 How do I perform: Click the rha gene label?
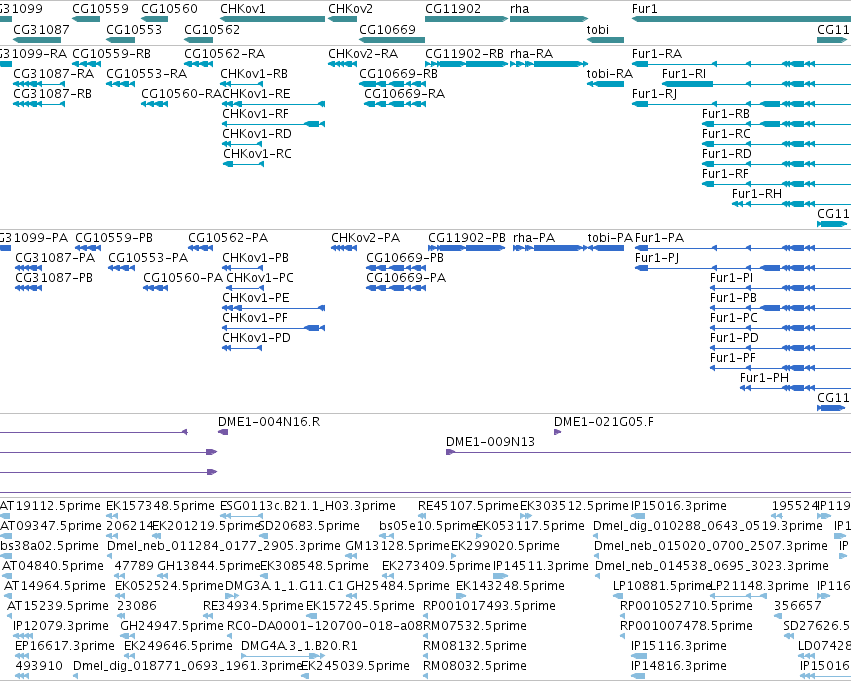(x=519, y=9)
